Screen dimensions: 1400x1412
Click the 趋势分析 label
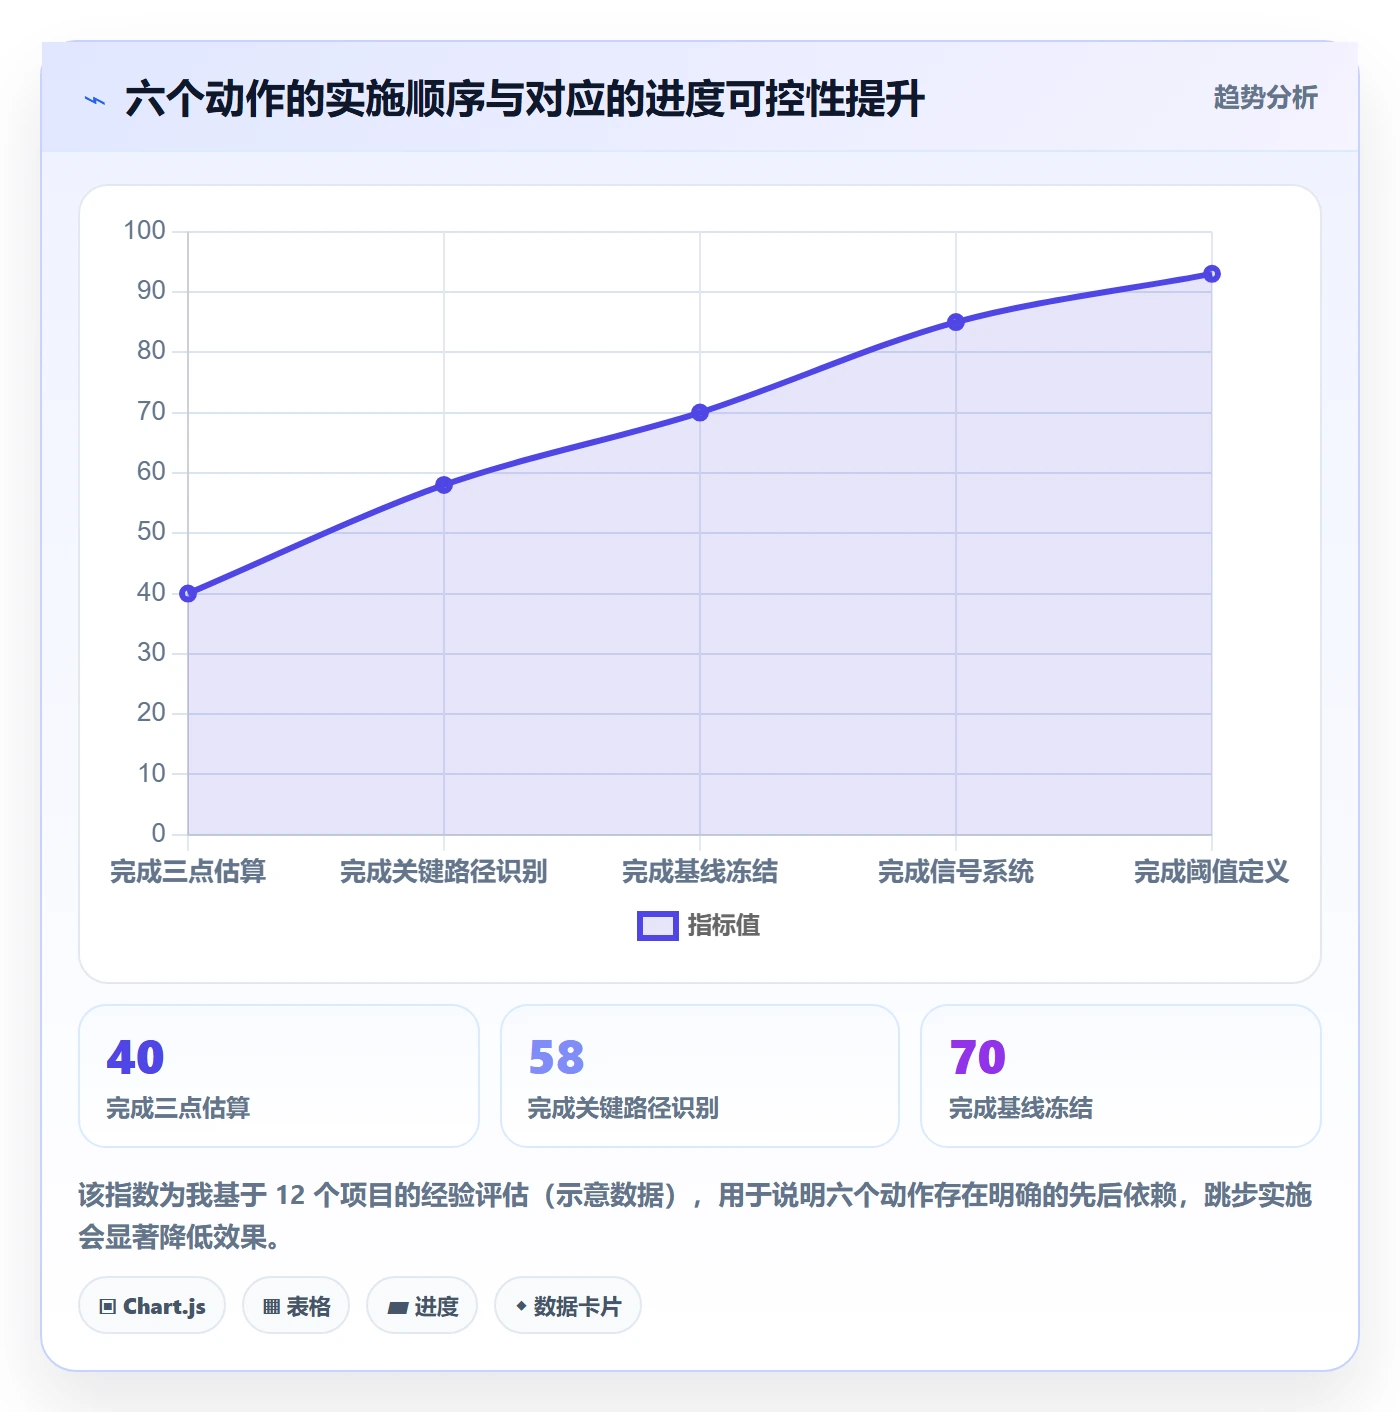[x=1265, y=98]
